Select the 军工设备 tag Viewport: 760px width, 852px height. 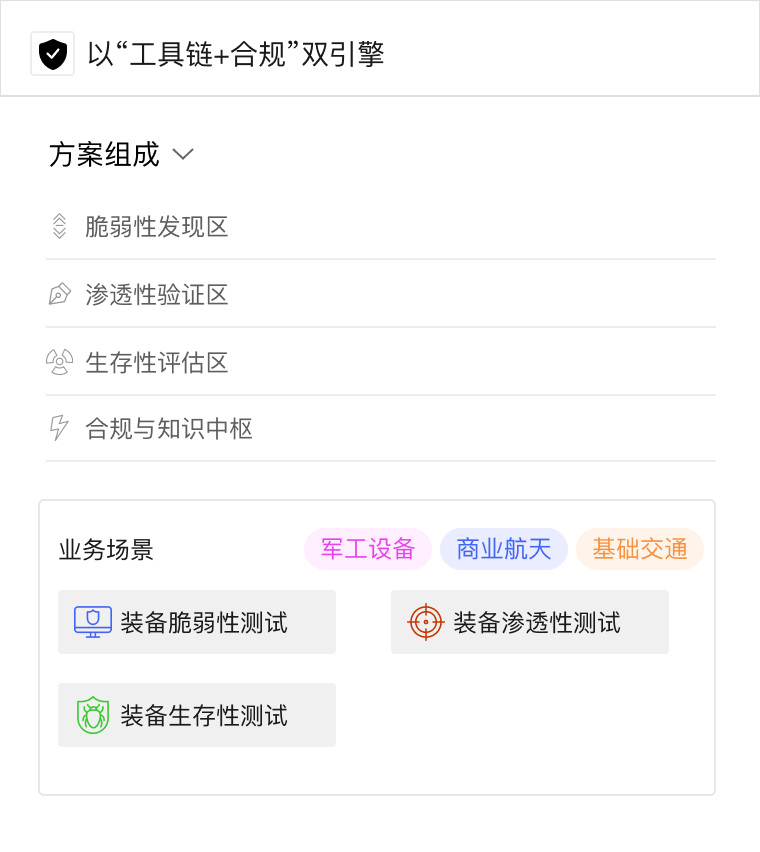(368, 549)
